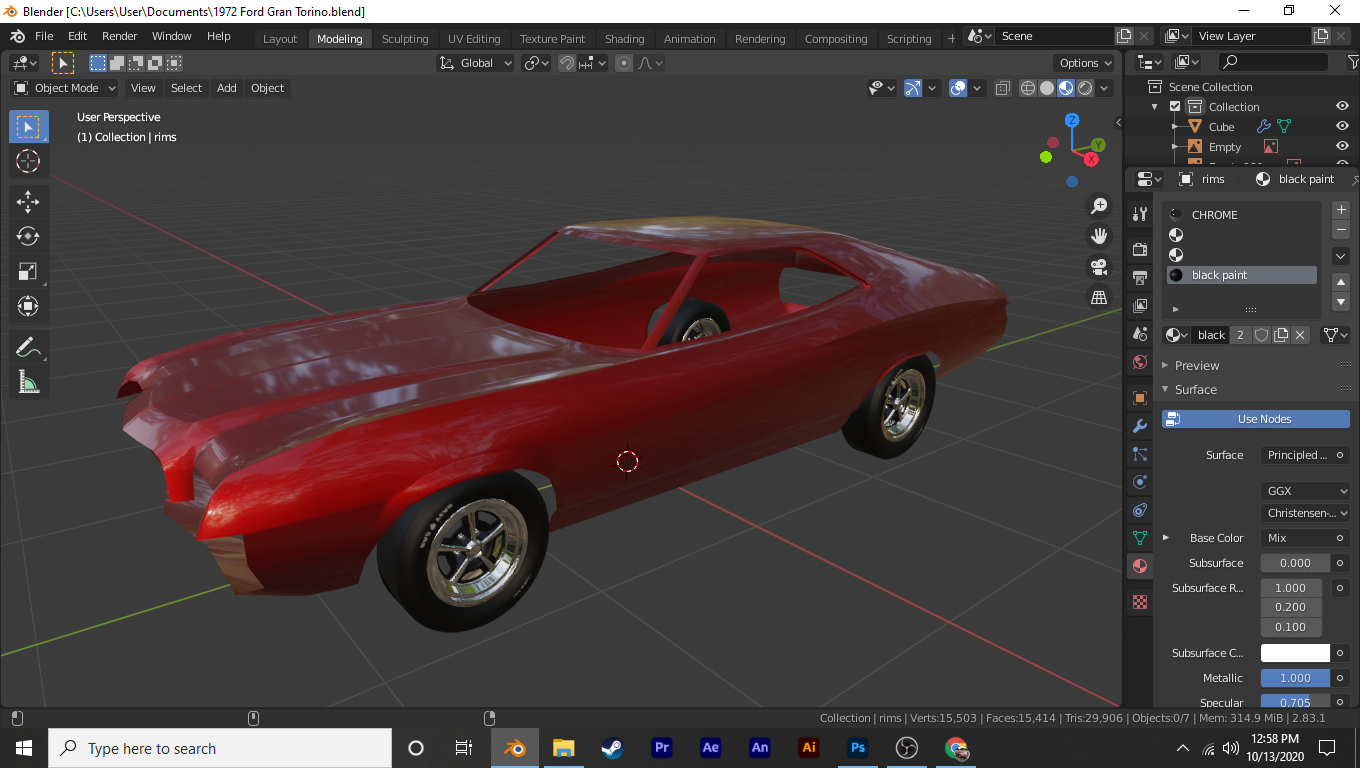Screen dimensions: 1360x768
Task: Toggle X-ray display in the viewport header
Action: [1003, 88]
